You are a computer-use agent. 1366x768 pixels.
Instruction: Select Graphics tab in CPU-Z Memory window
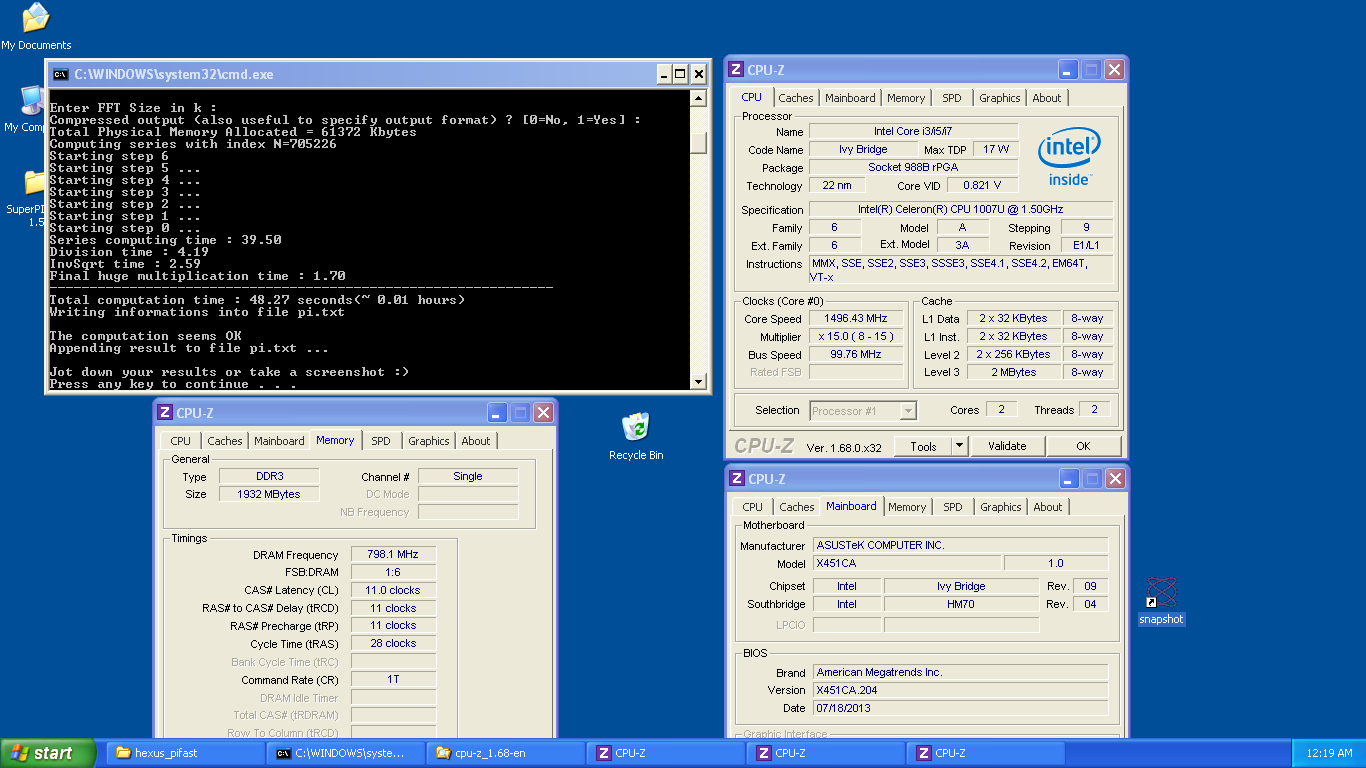[x=428, y=441]
